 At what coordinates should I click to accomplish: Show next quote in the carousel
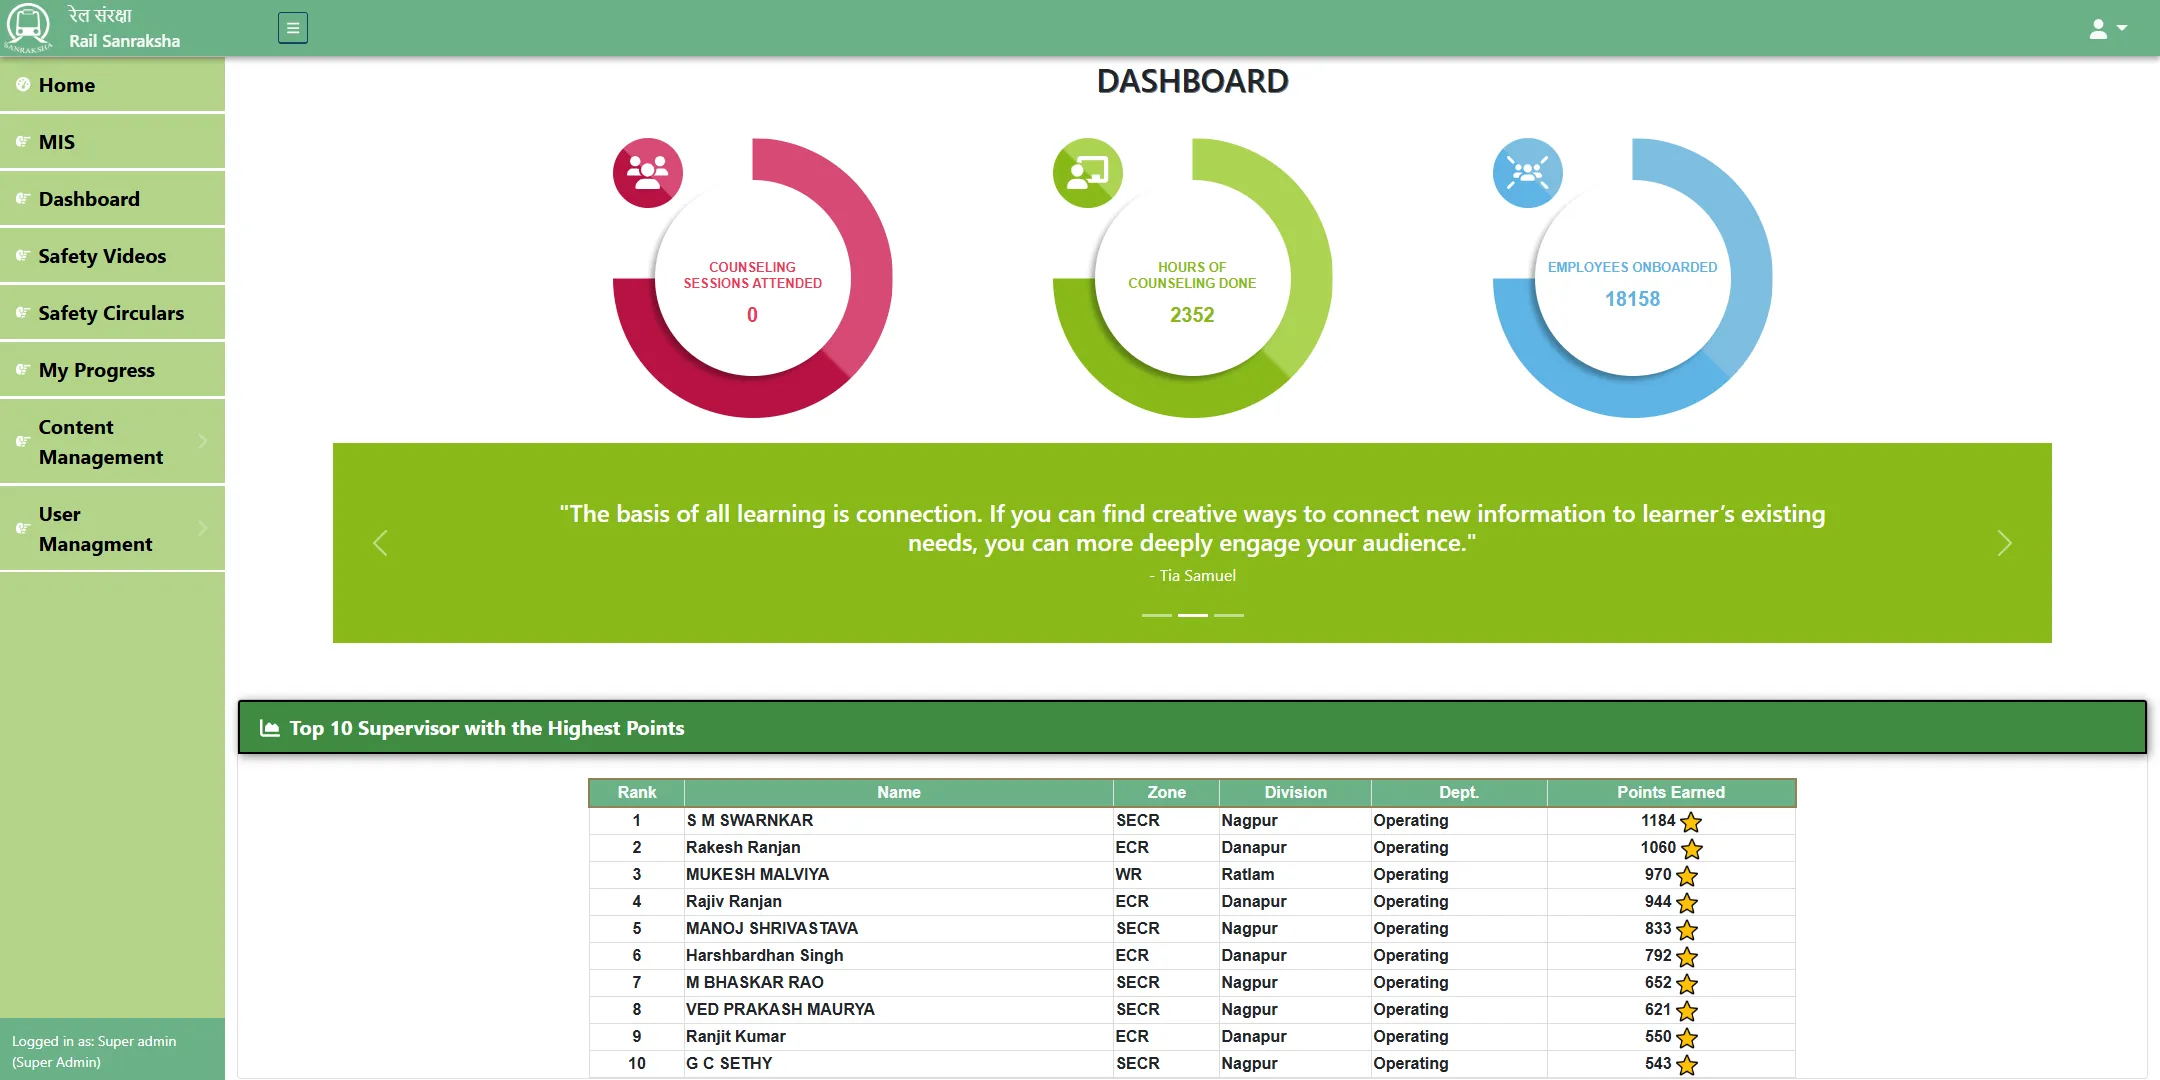[2004, 543]
